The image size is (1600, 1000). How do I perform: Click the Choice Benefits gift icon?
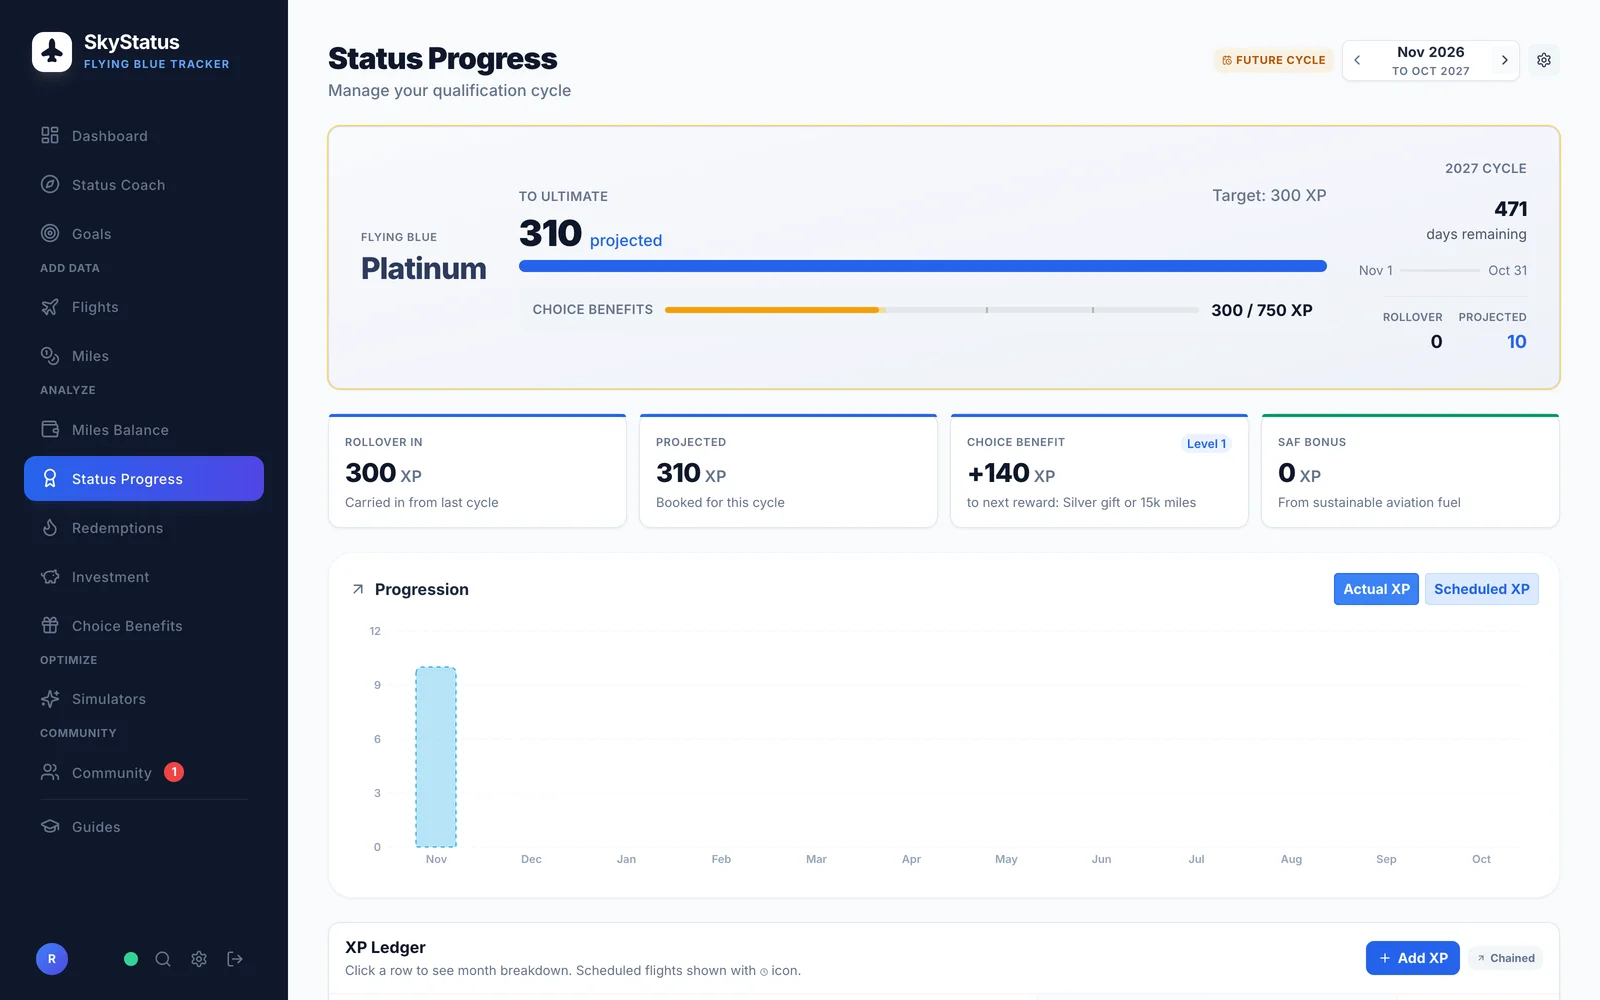pos(50,625)
